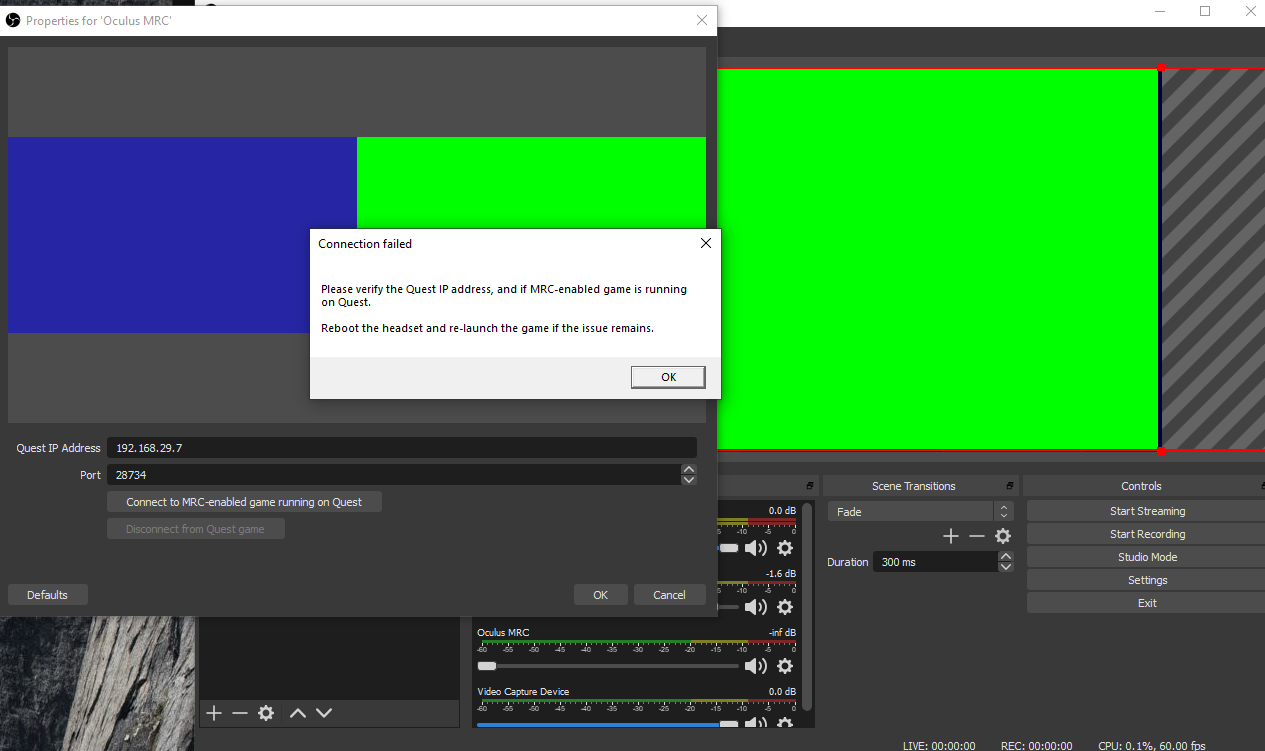Click the Quest IP Address field

[402, 448]
